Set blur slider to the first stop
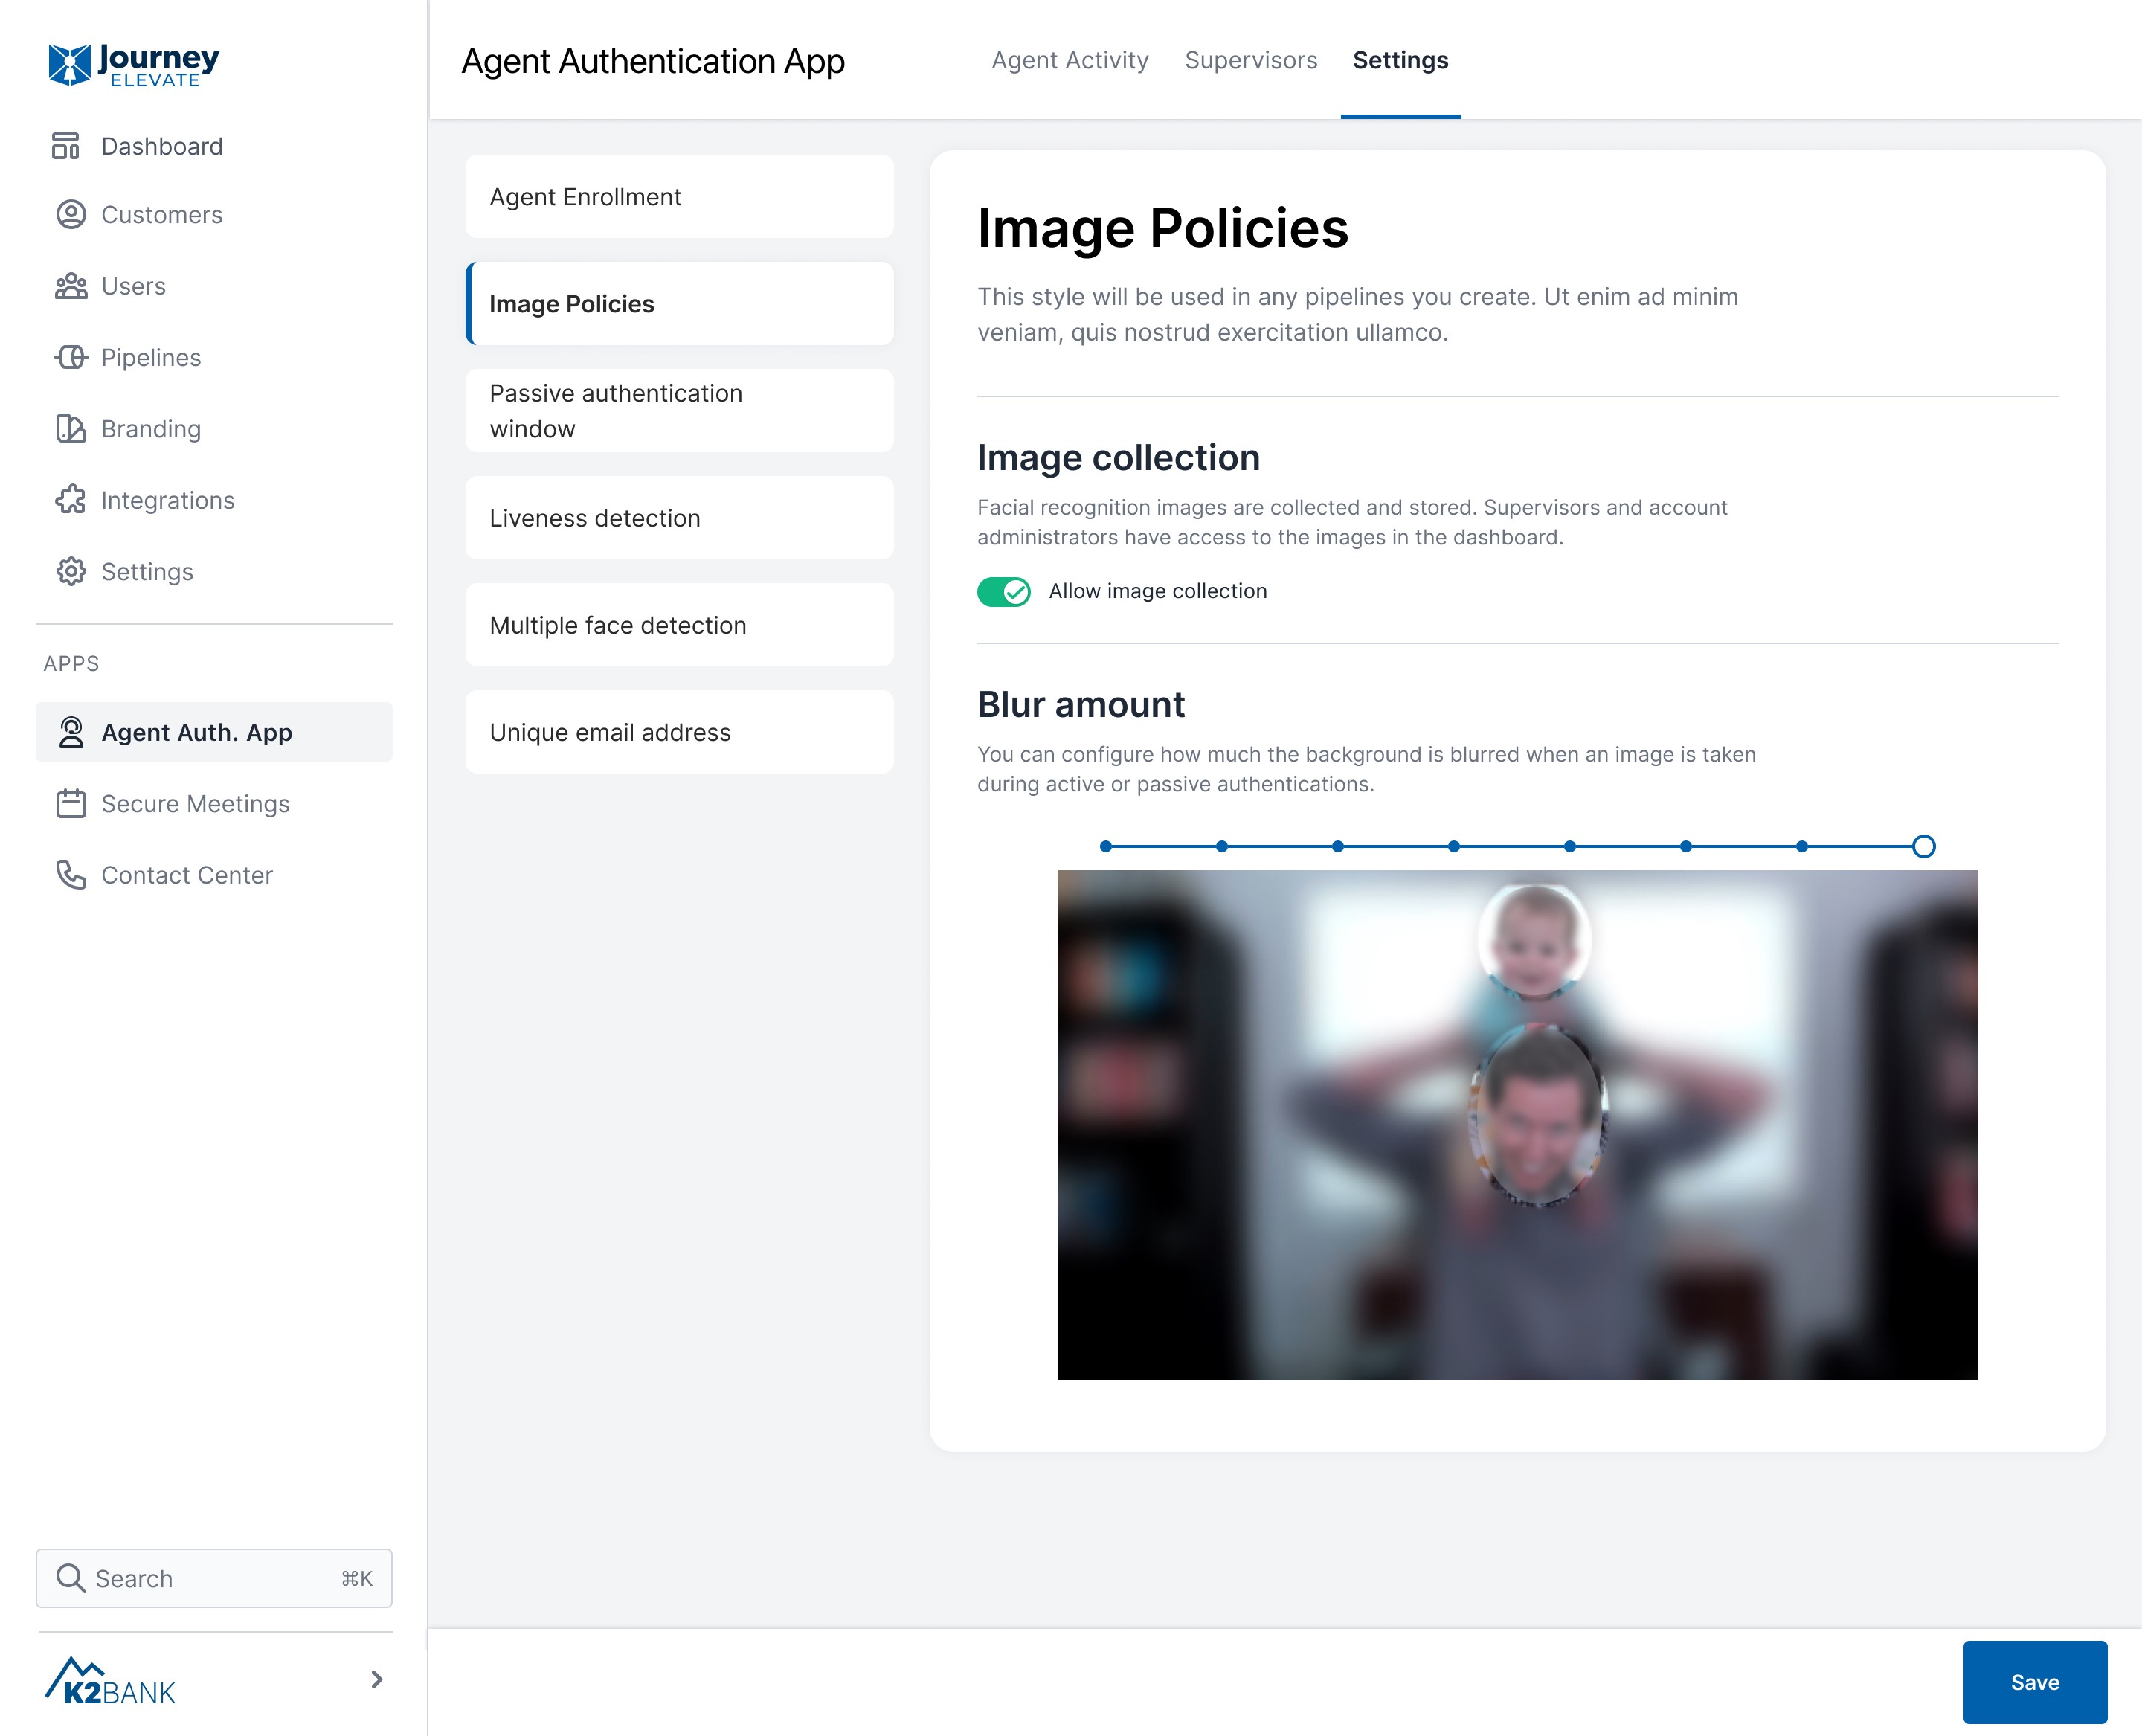Viewport: 2142px width, 1736px height. pyautogui.click(x=1105, y=846)
